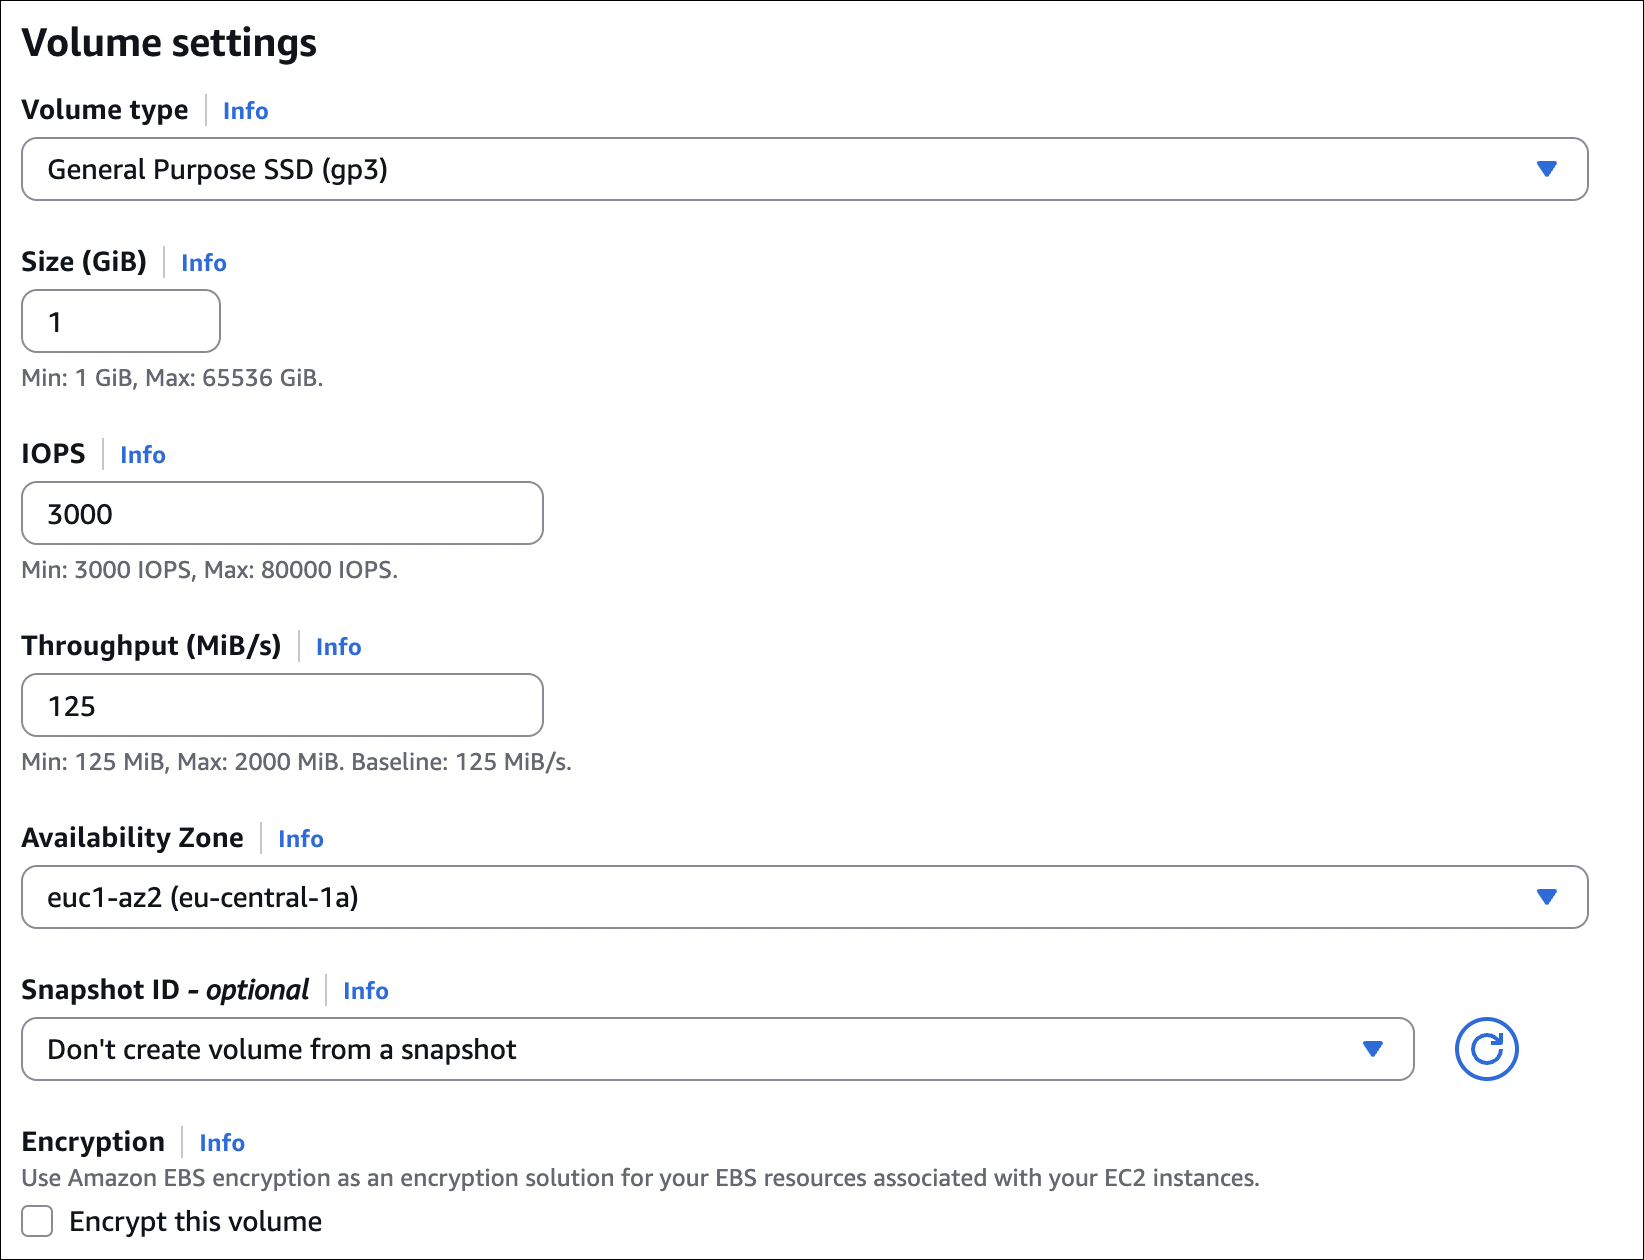The image size is (1644, 1260).
Task: Click Info link next to Size (GiB)
Action: [x=203, y=263]
